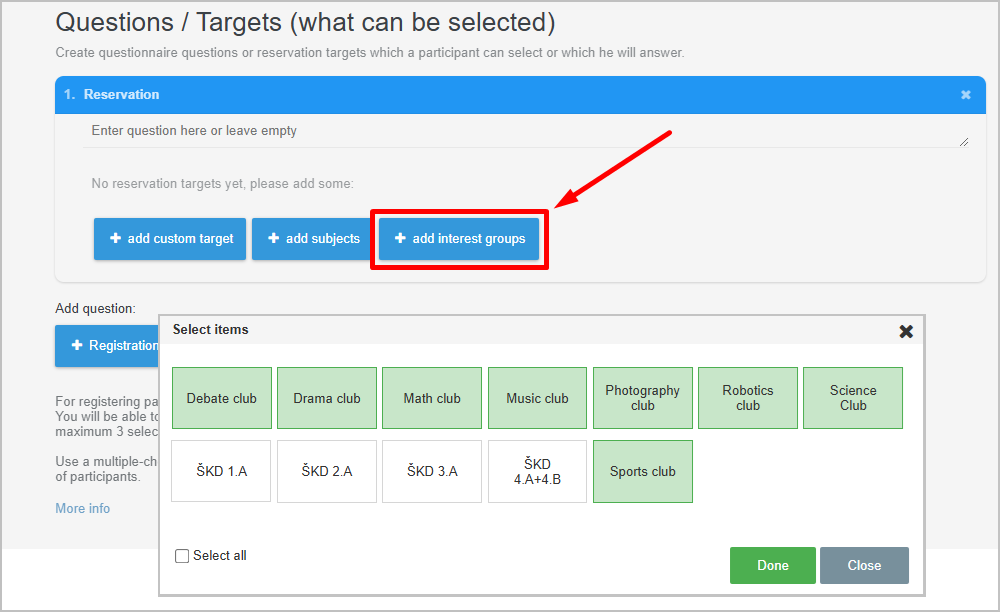Viewport: 1000px width, 612px height.
Task: Deselect the Sports club tile
Action: 642,471
